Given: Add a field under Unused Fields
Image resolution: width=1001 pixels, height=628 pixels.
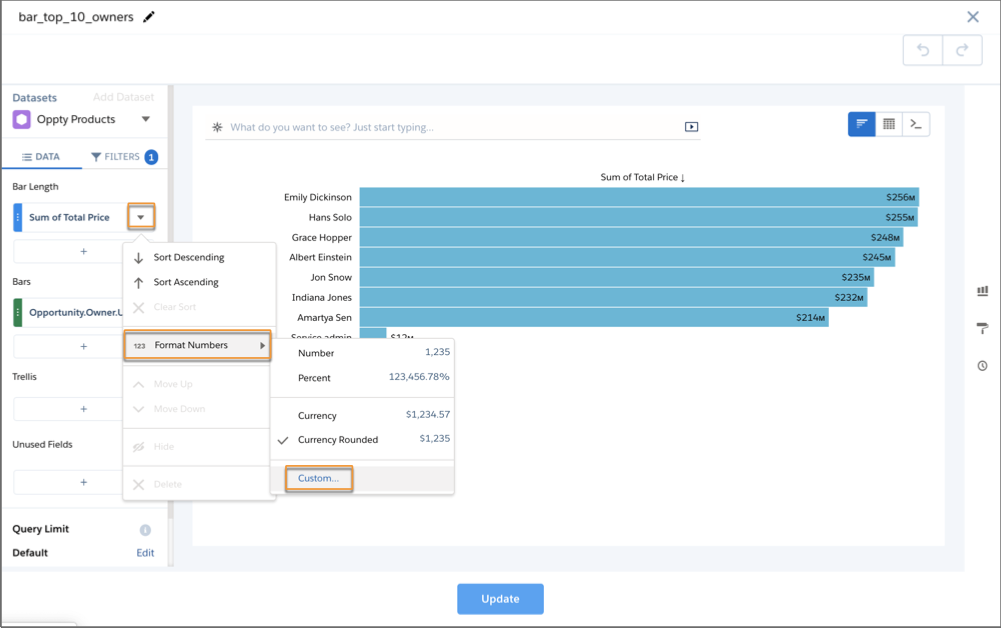Looking at the screenshot, I should 84,482.
